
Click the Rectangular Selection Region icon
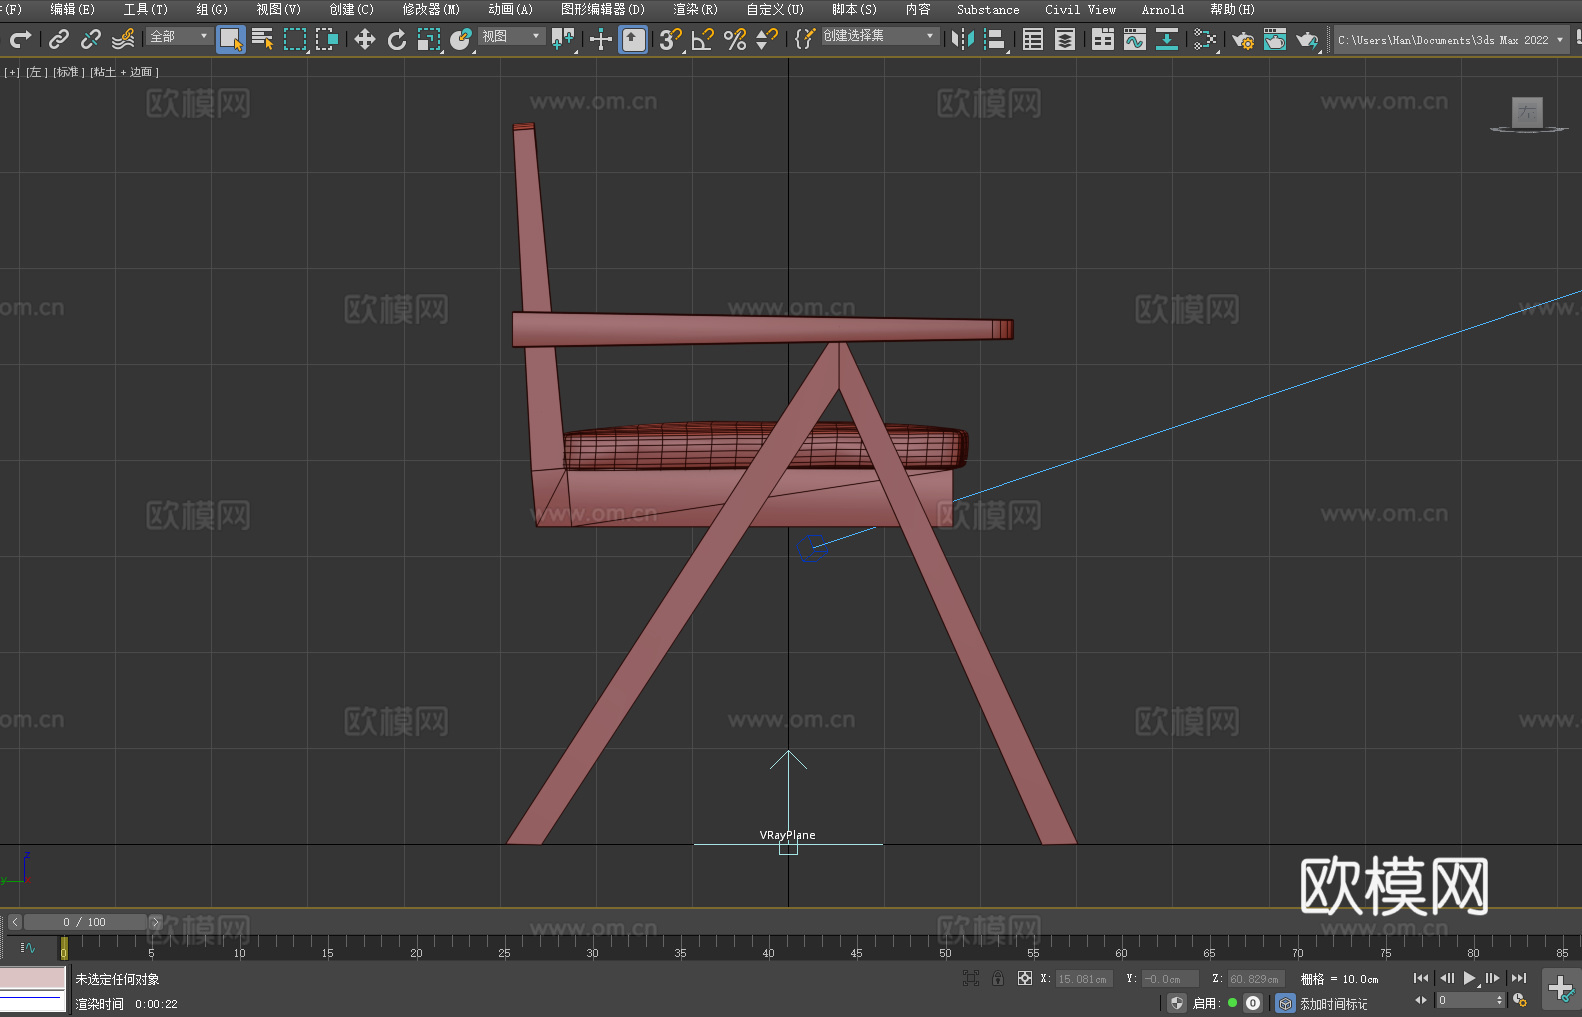[295, 39]
